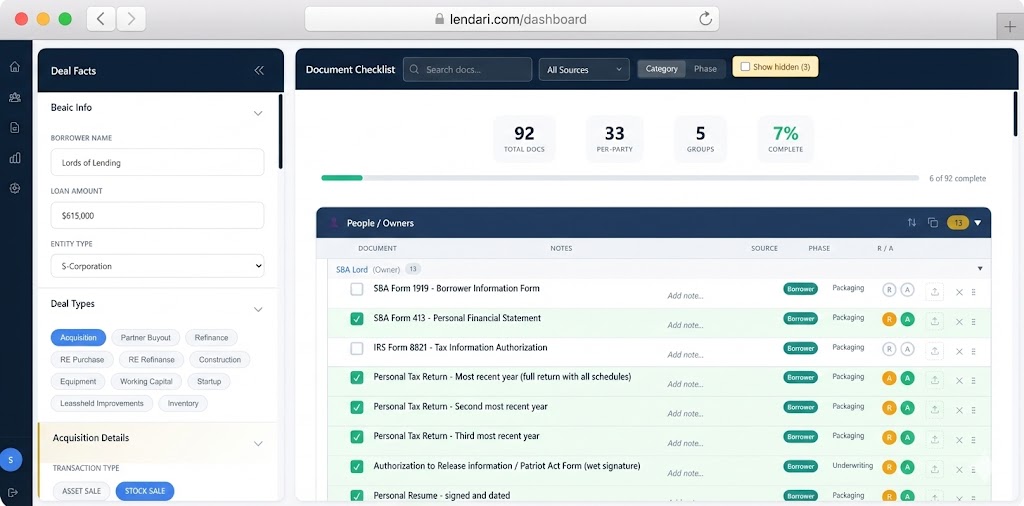Click the Borrower Name field
The width and height of the screenshot is (1024, 506).
tap(157, 162)
